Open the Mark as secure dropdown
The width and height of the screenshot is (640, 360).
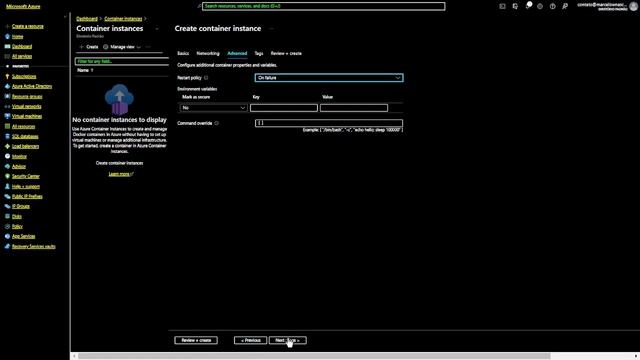pos(213,108)
